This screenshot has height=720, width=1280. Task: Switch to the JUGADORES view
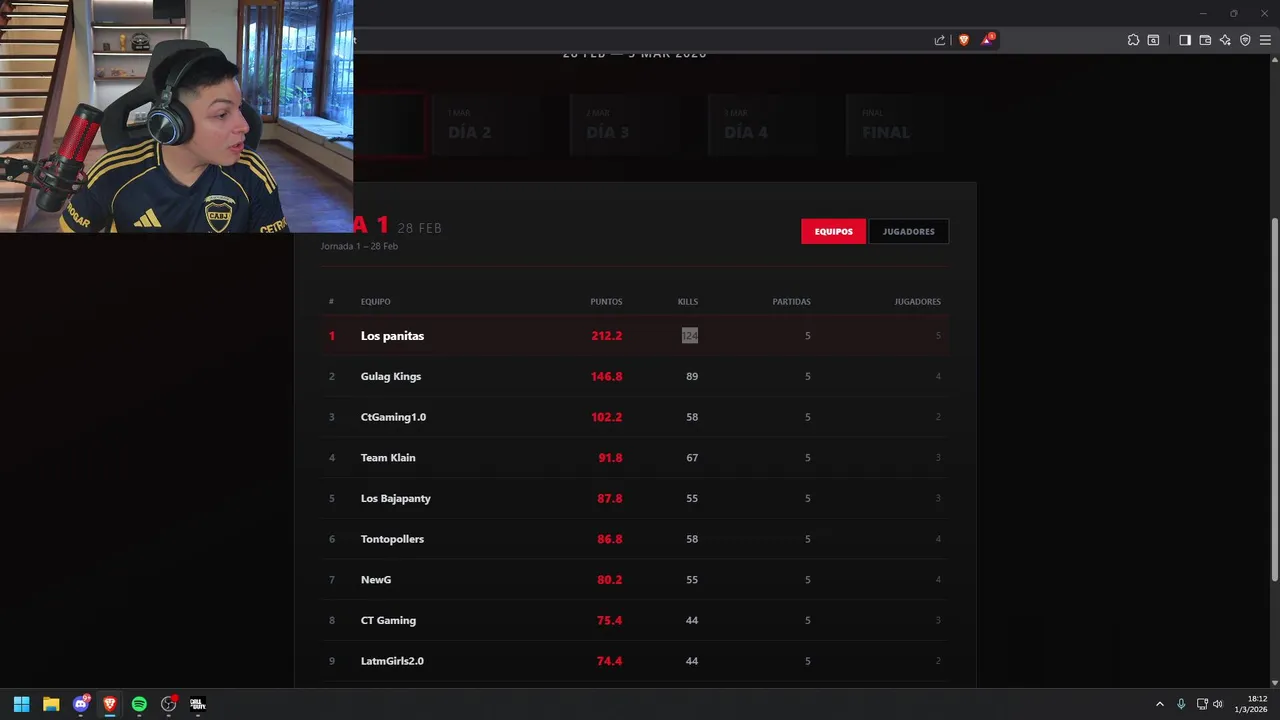pyautogui.click(x=908, y=231)
